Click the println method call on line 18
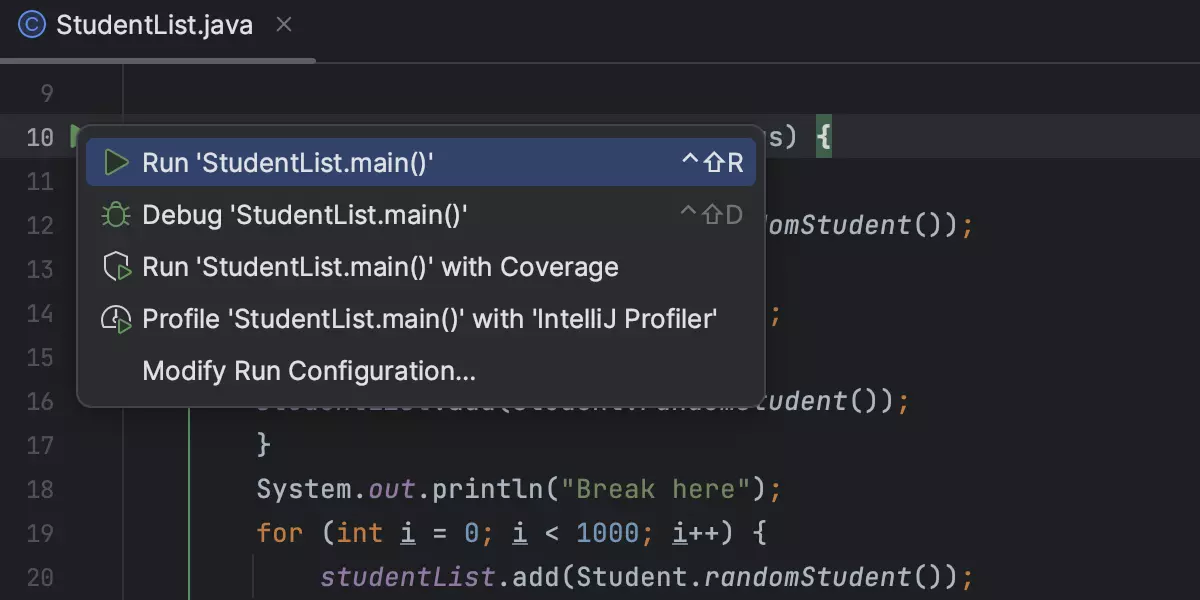The height and width of the screenshot is (600, 1200). (484, 489)
